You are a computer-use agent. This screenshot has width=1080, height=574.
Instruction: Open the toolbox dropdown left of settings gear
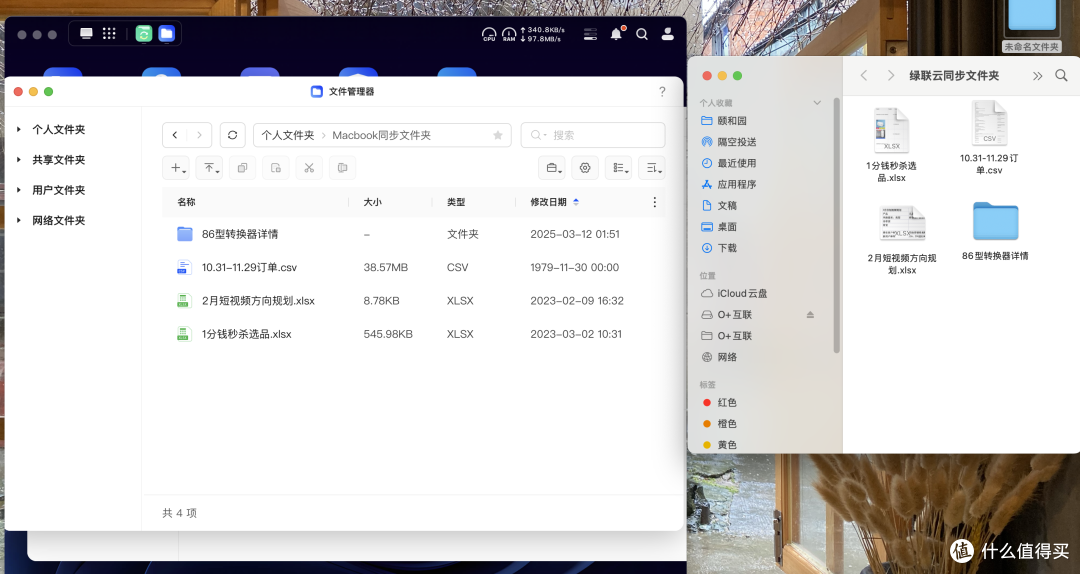[552, 168]
